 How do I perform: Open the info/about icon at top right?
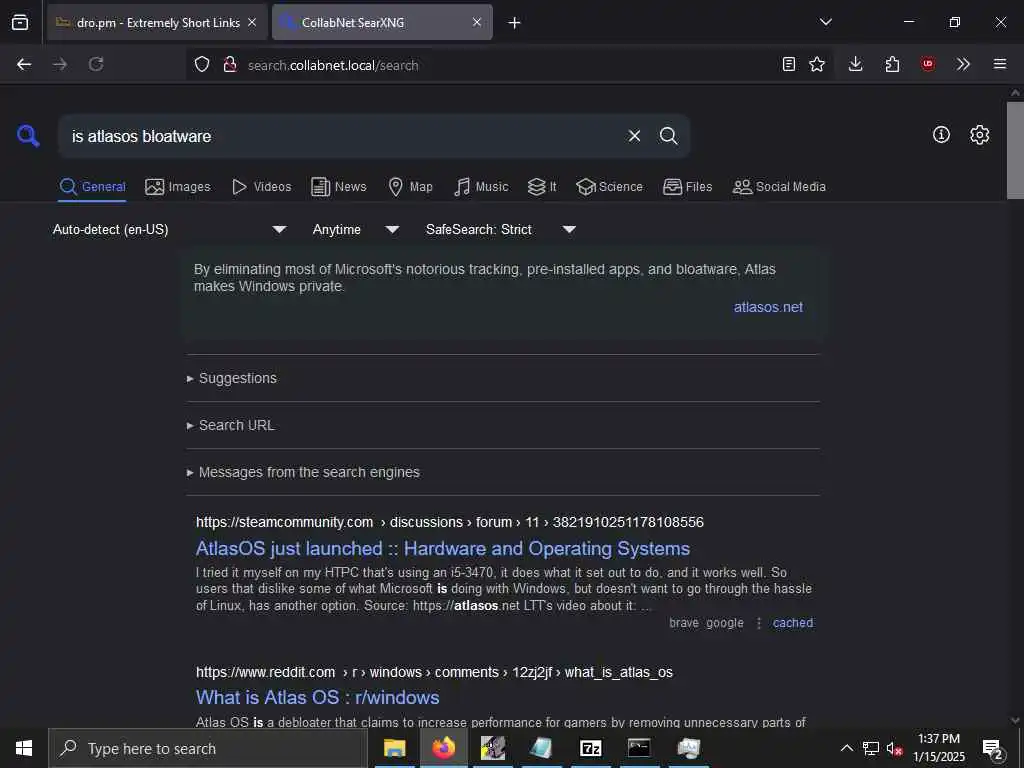(941, 135)
